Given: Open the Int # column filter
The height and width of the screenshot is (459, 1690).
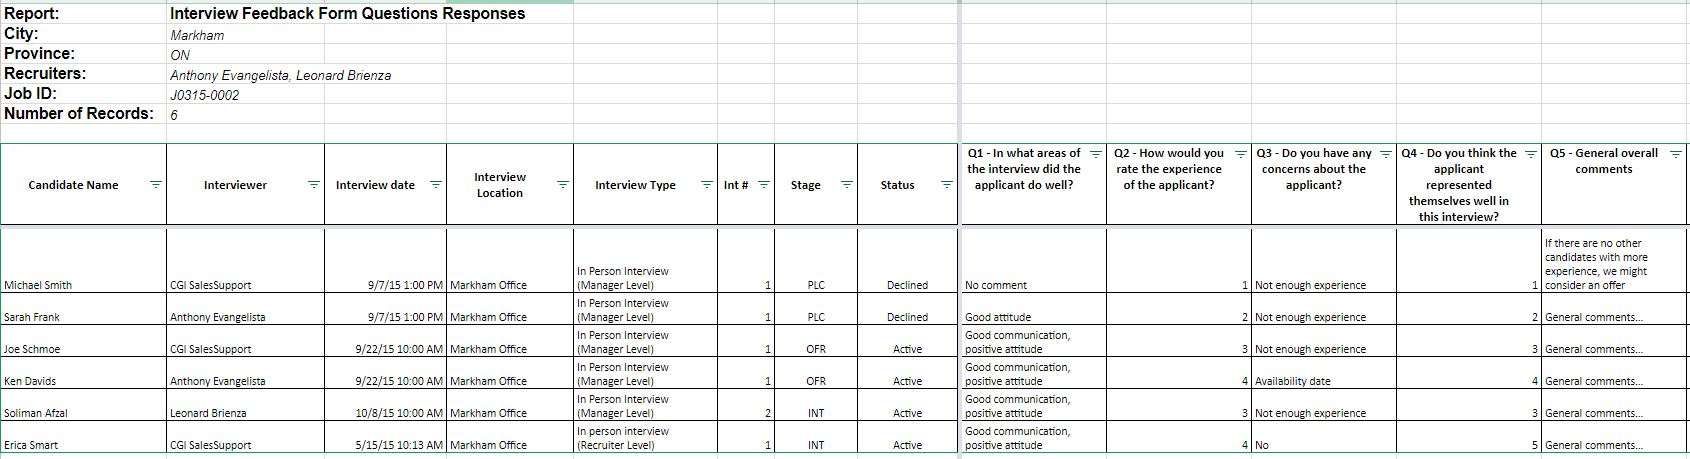Looking at the screenshot, I should [x=764, y=185].
